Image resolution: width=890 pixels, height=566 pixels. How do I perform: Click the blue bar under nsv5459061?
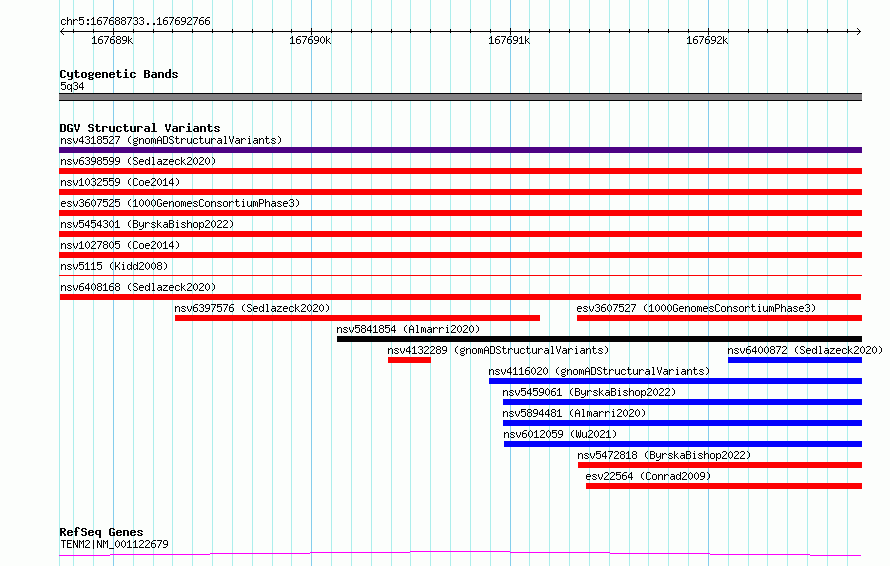(x=682, y=402)
